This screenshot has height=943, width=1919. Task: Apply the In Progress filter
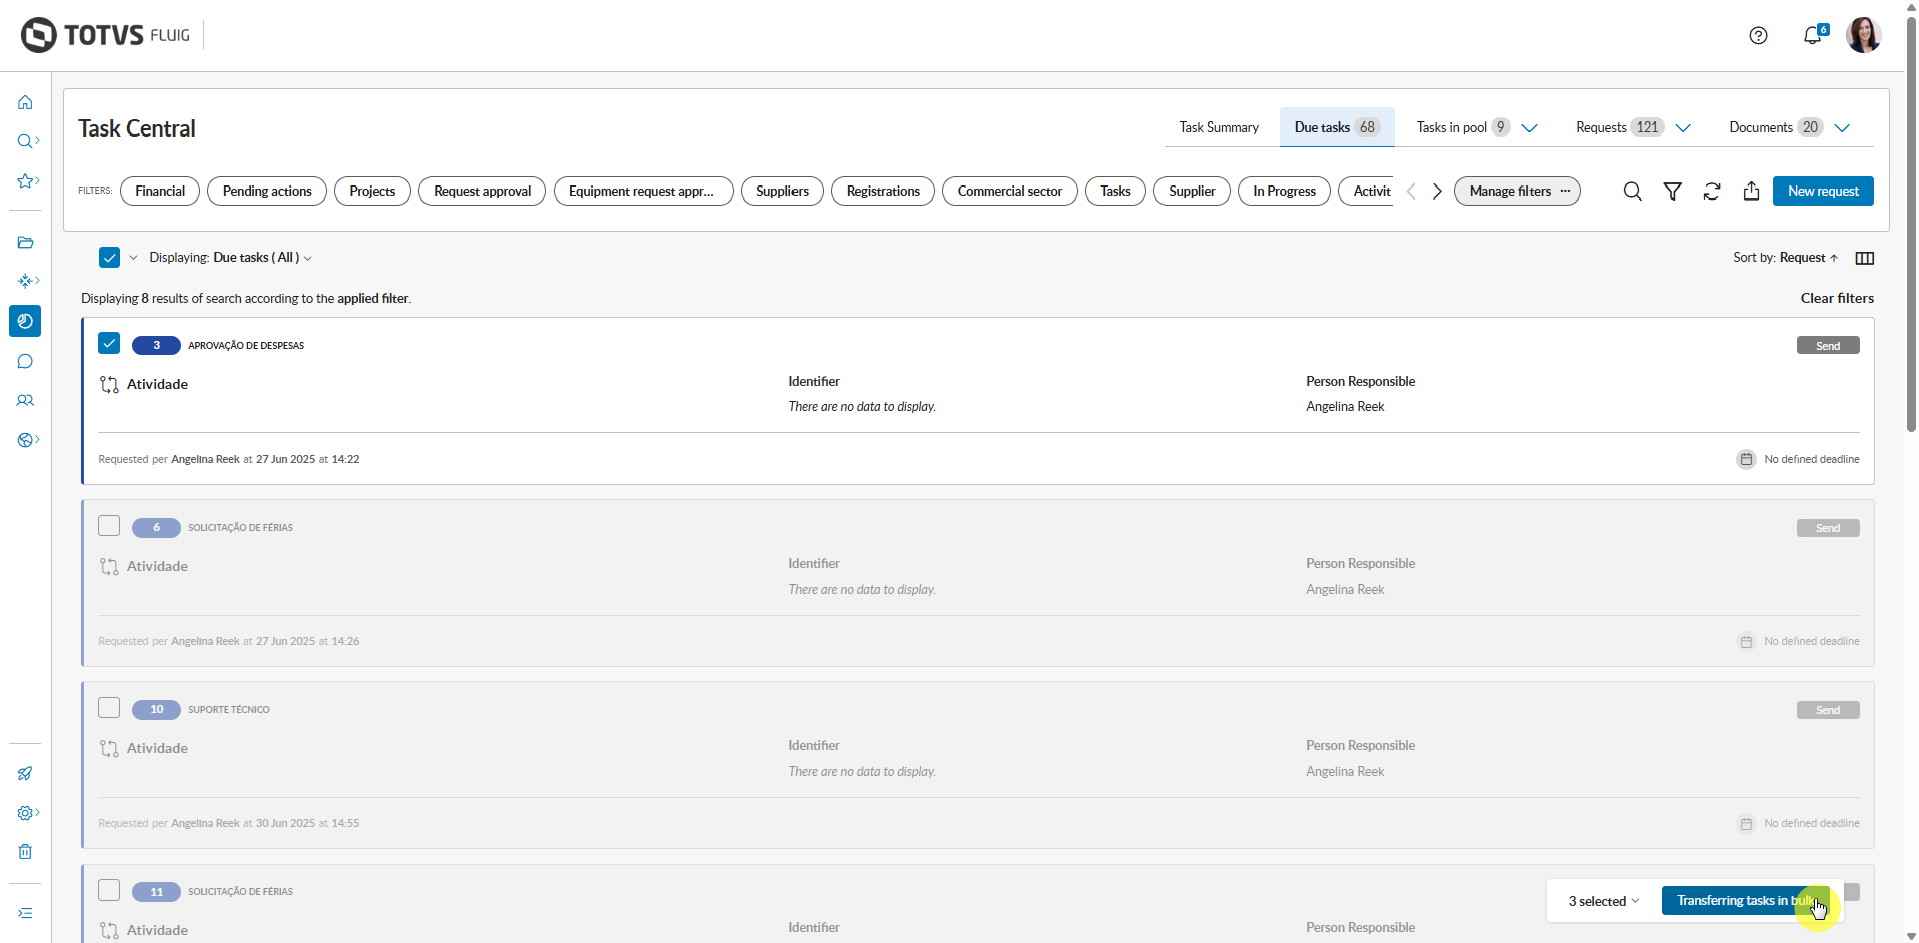[x=1284, y=191]
